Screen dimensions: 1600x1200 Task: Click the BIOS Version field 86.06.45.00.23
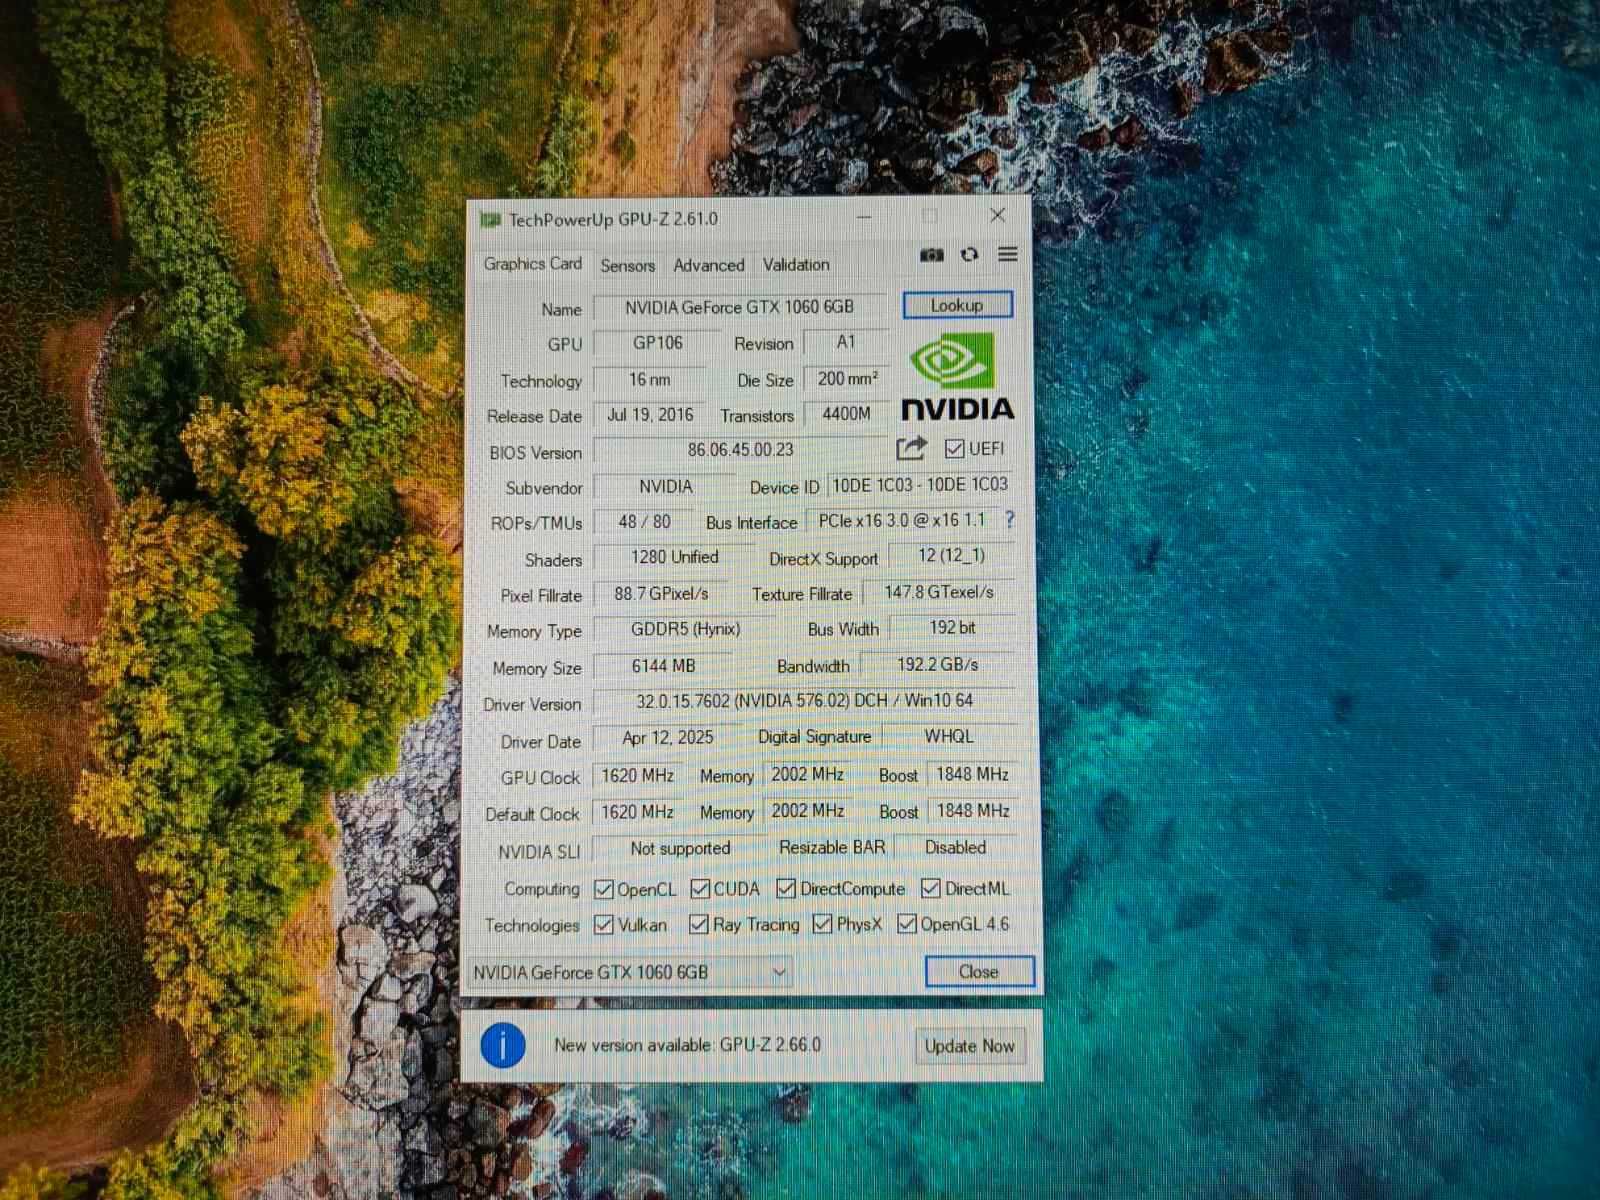click(x=740, y=450)
